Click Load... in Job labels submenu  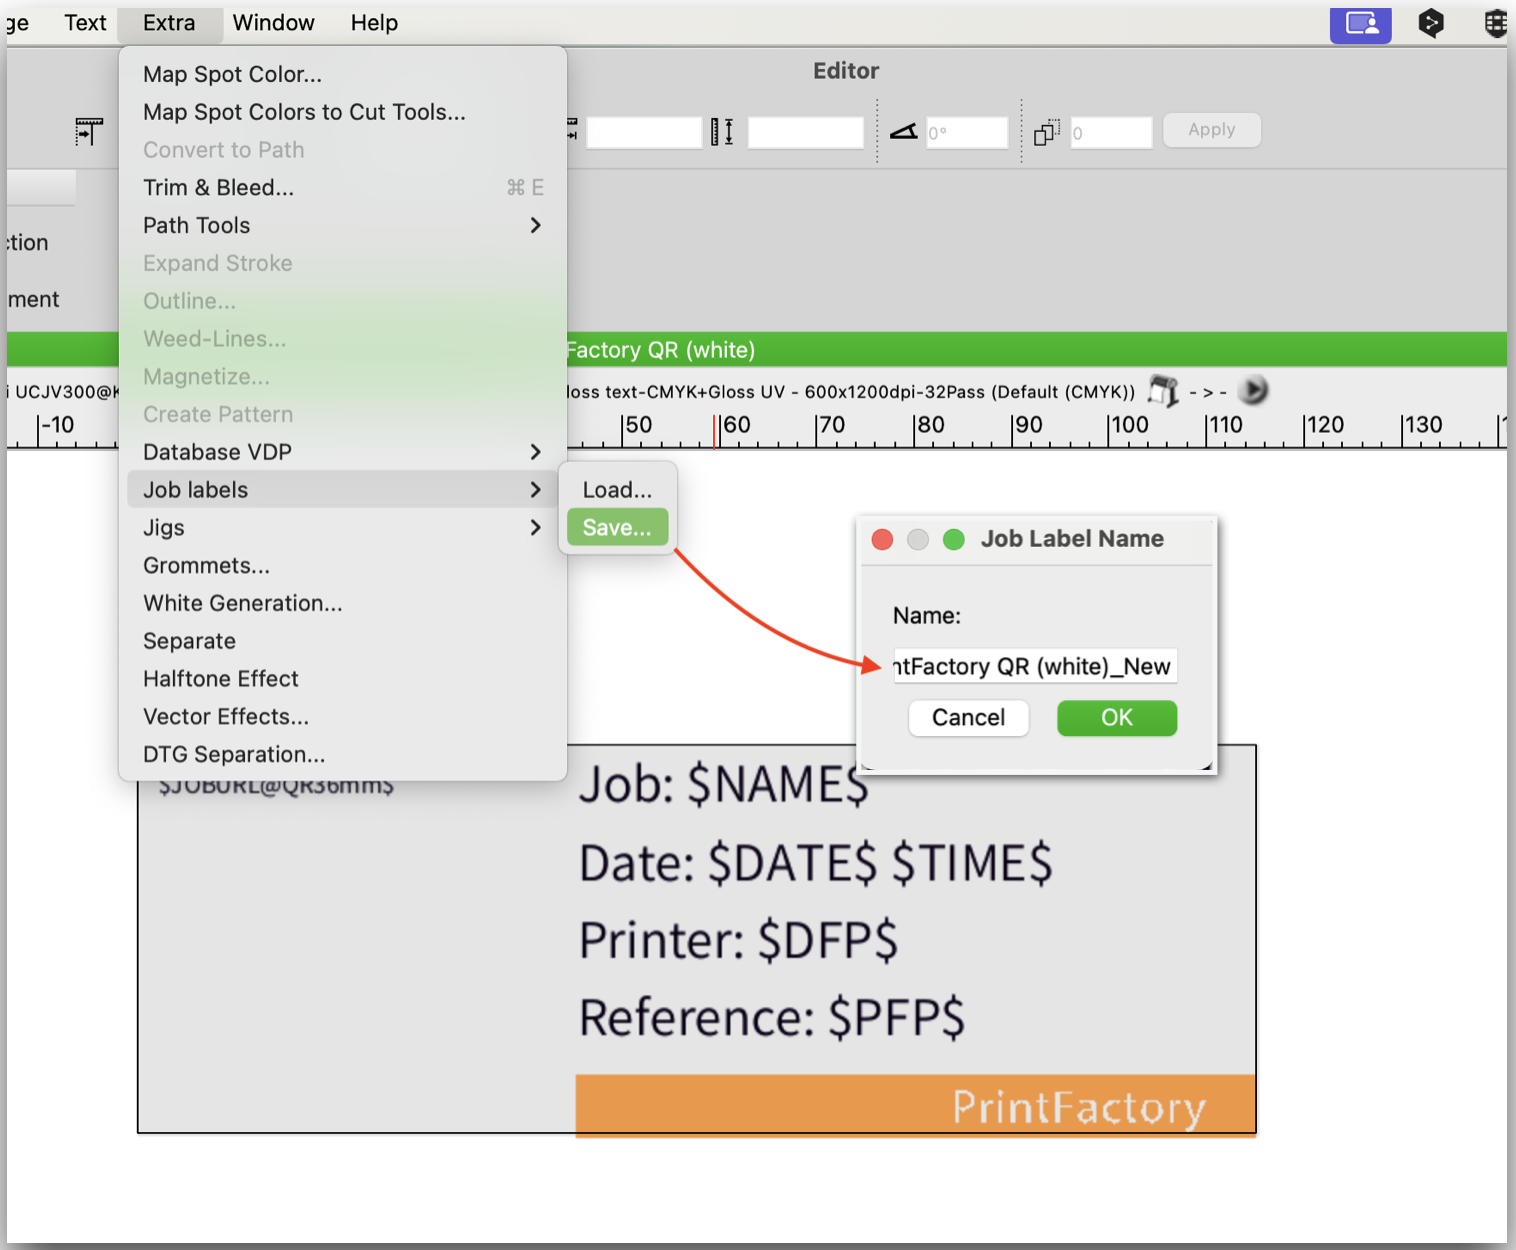click(617, 490)
